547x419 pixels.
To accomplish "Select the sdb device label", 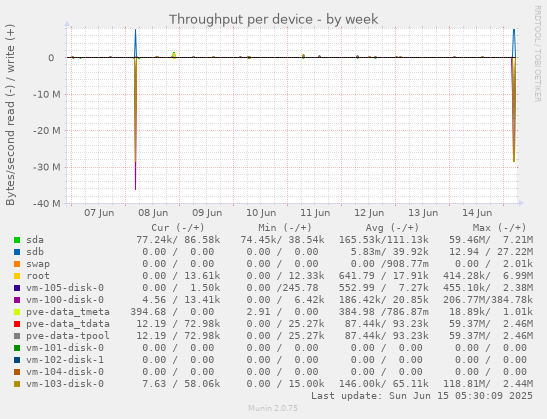I will click(x=35, y=252).
